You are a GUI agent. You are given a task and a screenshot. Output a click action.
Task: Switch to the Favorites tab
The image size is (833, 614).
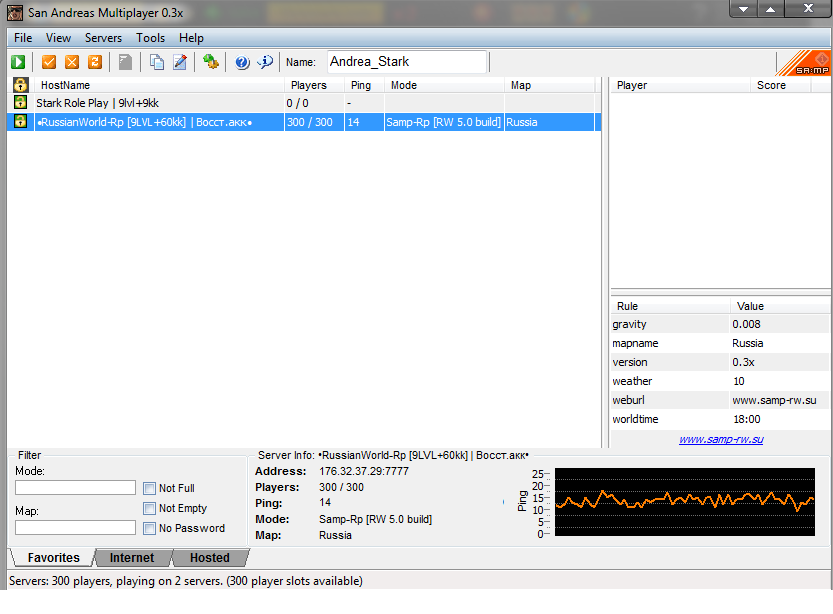coord(53,558)
